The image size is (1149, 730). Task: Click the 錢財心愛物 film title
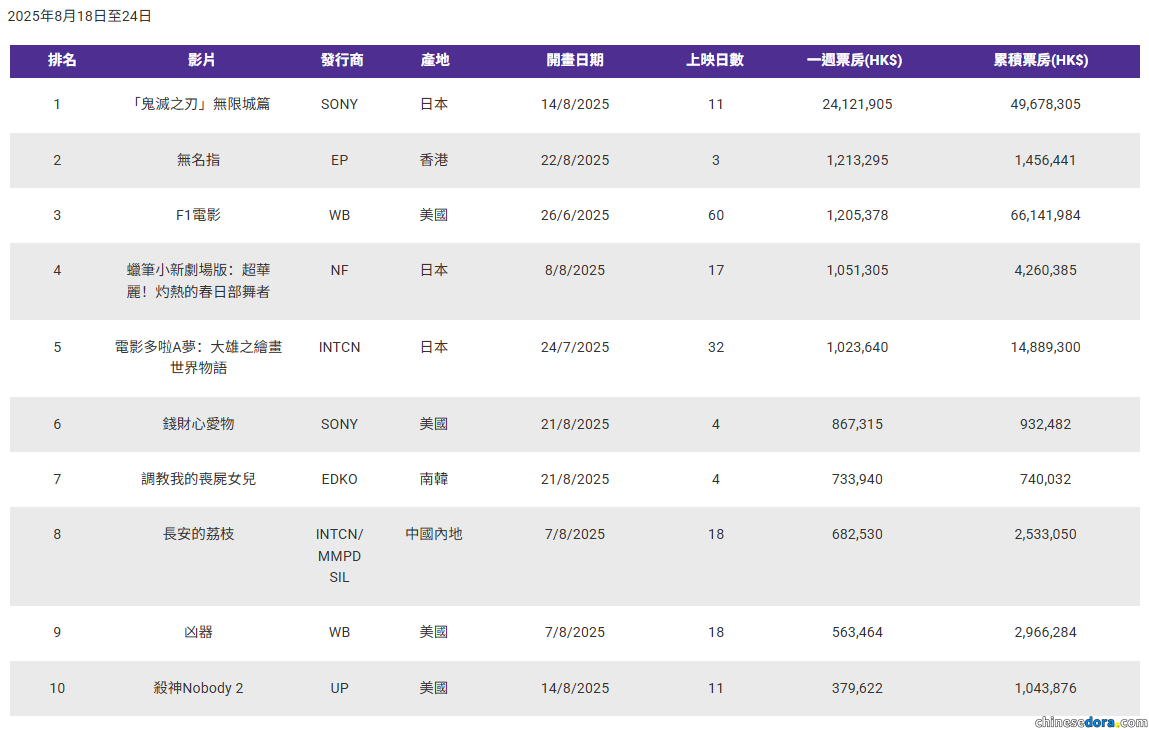click(198, 424)
